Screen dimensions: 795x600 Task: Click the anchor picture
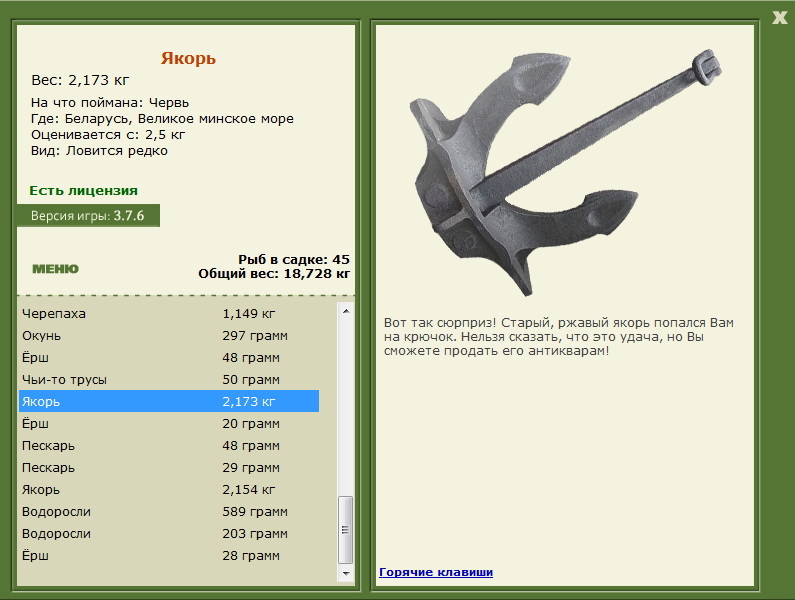565,172
